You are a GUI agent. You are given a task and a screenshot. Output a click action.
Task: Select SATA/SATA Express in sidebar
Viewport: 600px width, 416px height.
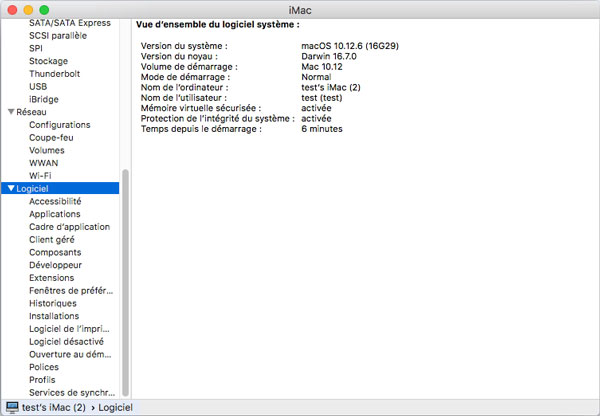pyautogui.click(x=70, y=23)
